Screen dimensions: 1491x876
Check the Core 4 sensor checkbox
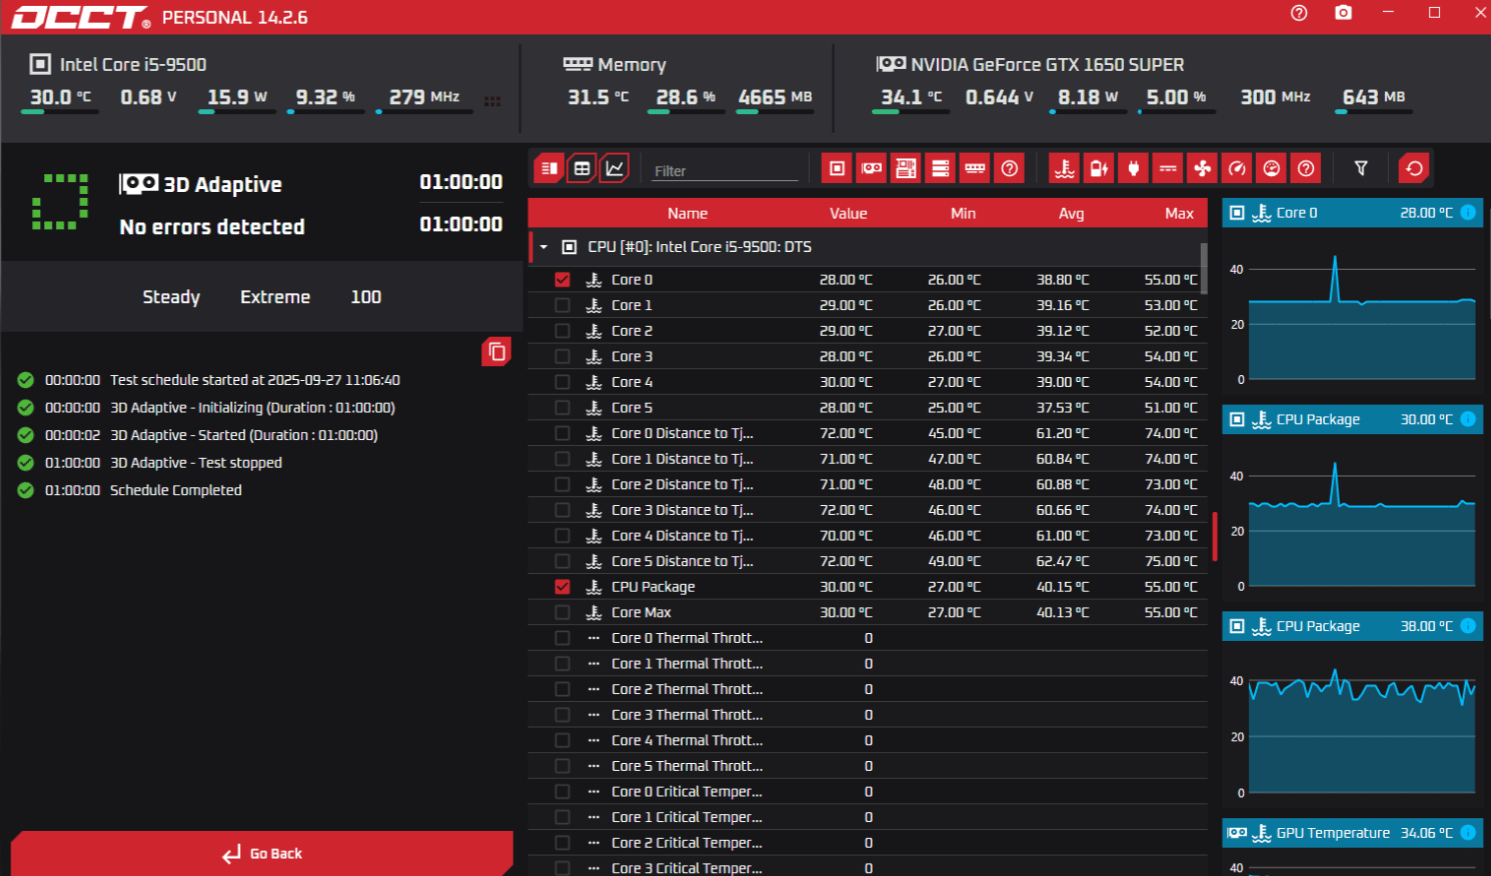tap(562, 382)
